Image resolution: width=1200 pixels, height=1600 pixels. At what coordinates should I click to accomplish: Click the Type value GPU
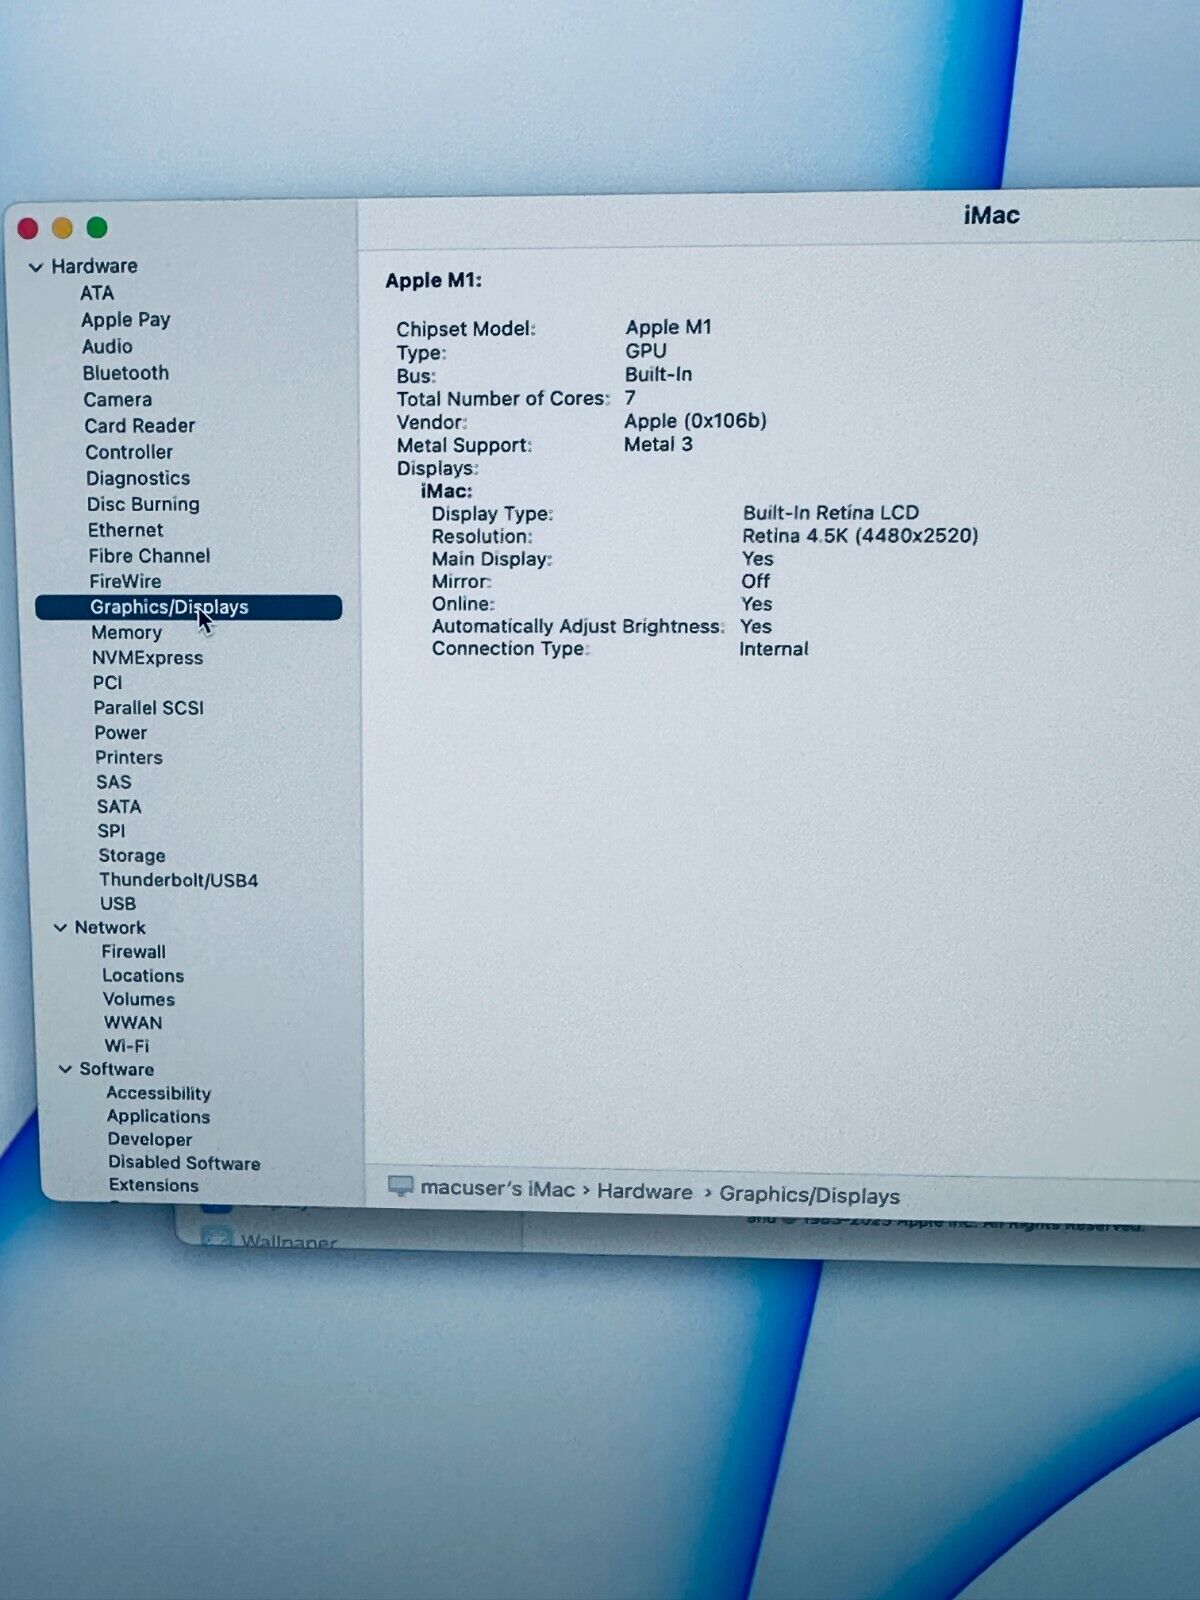tap(645, 351)
